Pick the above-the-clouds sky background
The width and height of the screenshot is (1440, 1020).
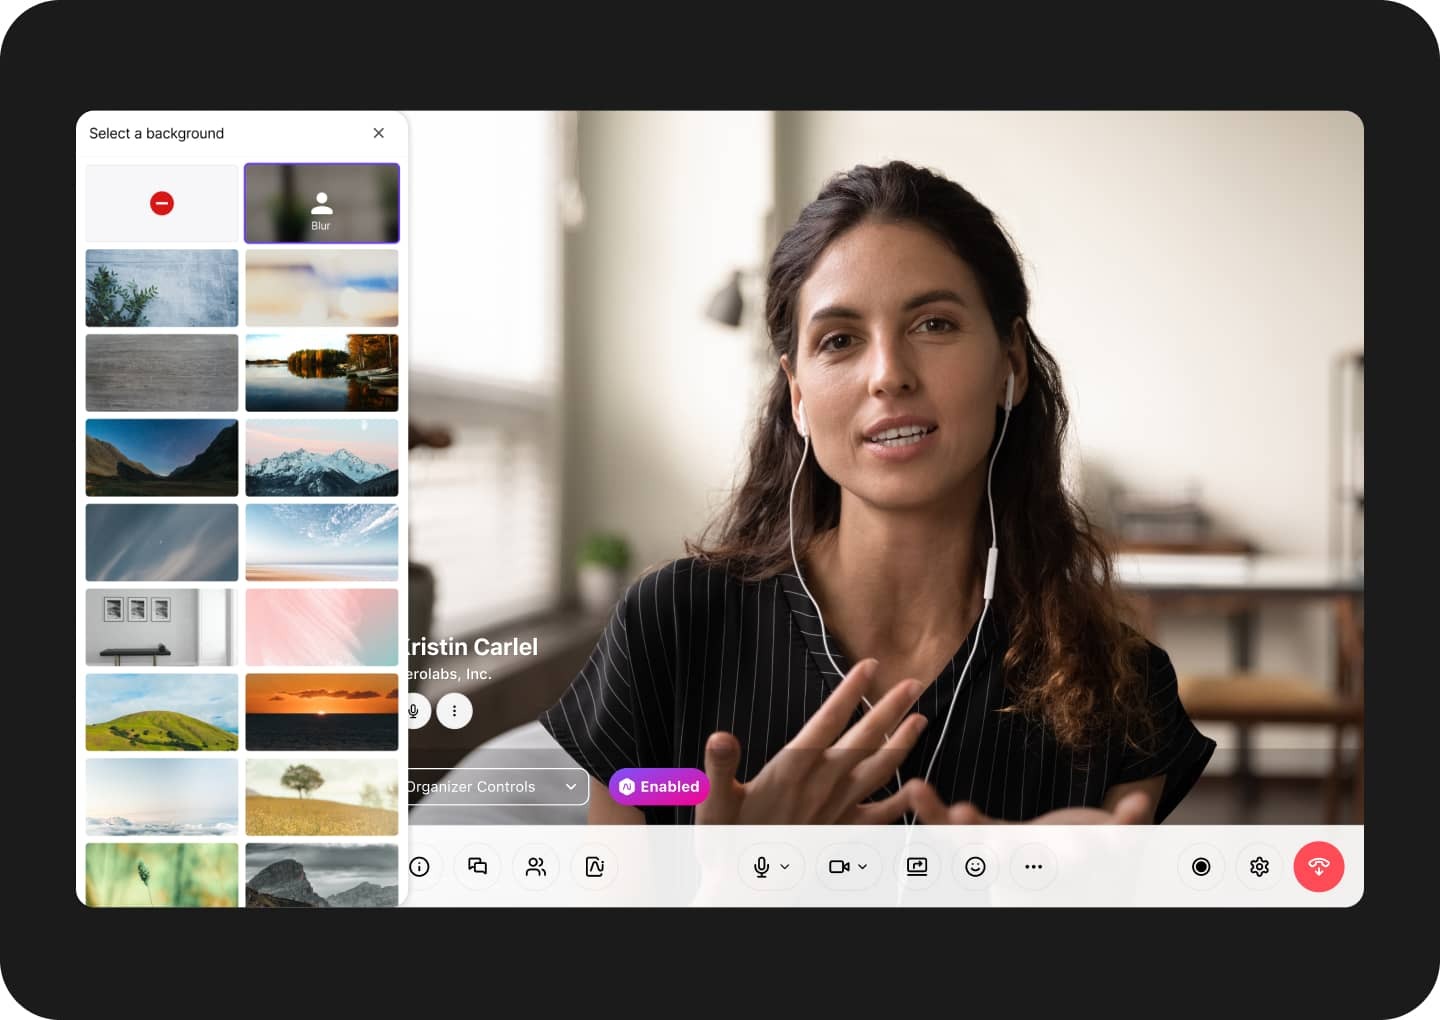162,797
